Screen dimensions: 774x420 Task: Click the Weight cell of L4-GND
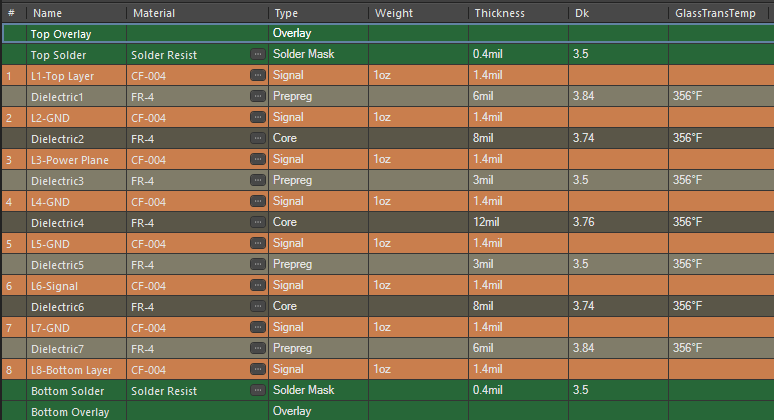pos(383,202)
